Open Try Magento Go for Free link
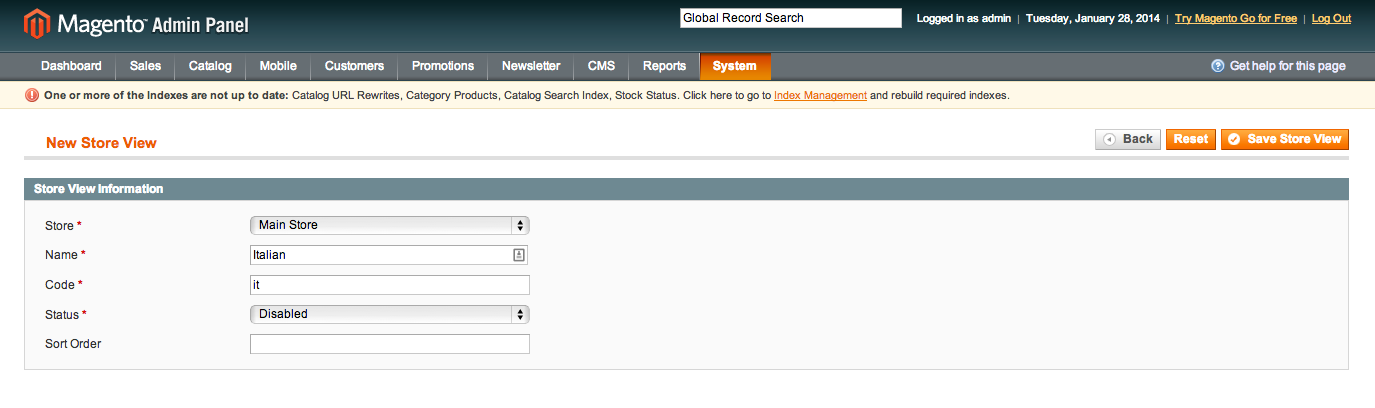The image size is (1375, 408). tap(1236, 18)
